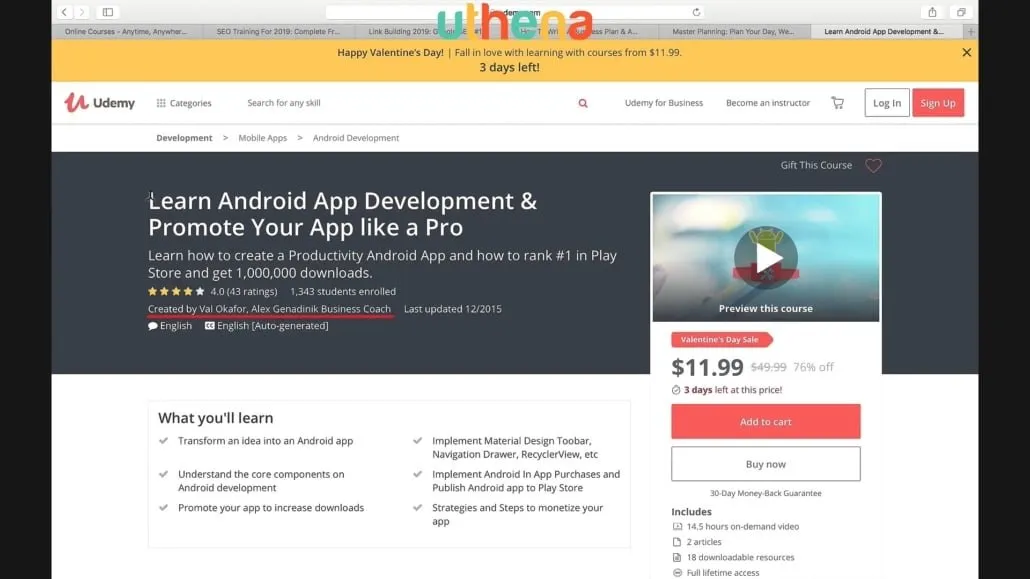
Task: Click the downloadable resources icon
Action: point(677,557)
